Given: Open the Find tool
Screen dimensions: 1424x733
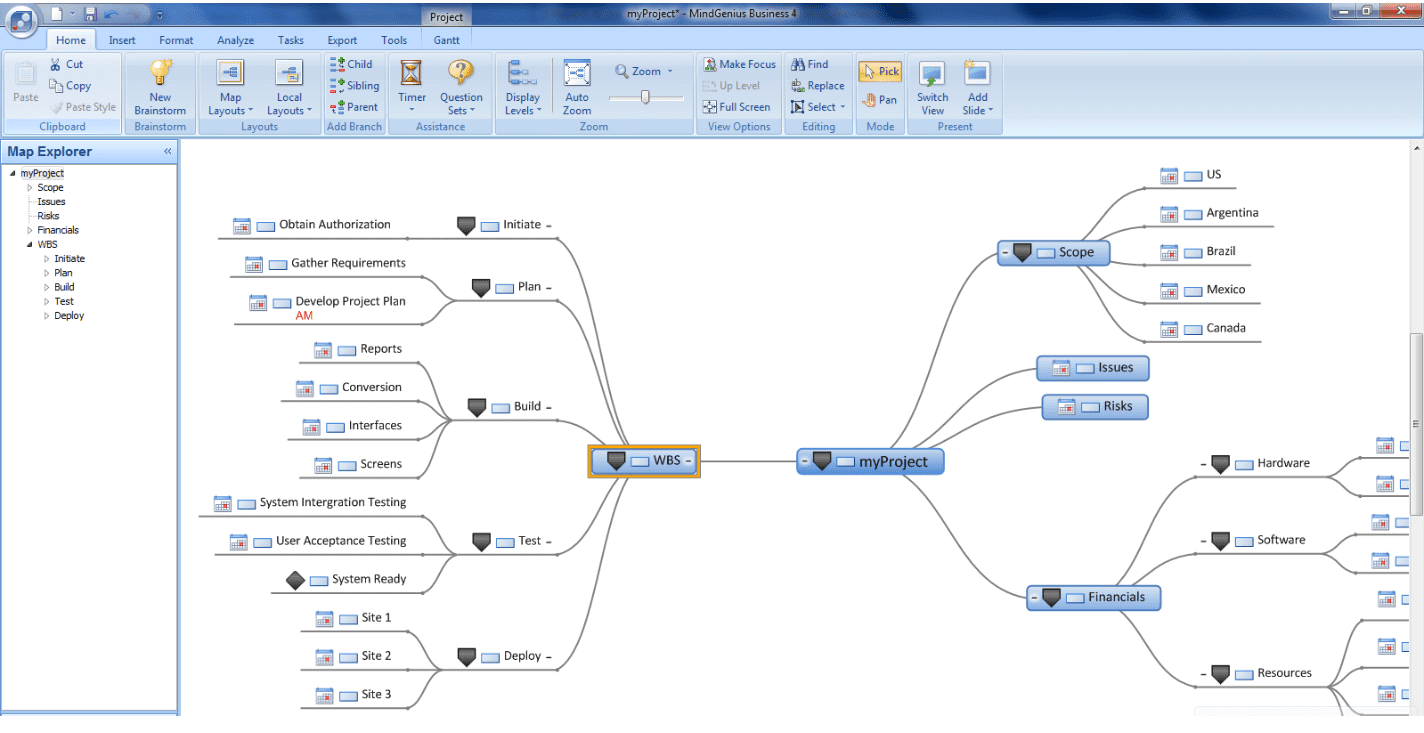Looking at the screenshot, I should point(809,64).
